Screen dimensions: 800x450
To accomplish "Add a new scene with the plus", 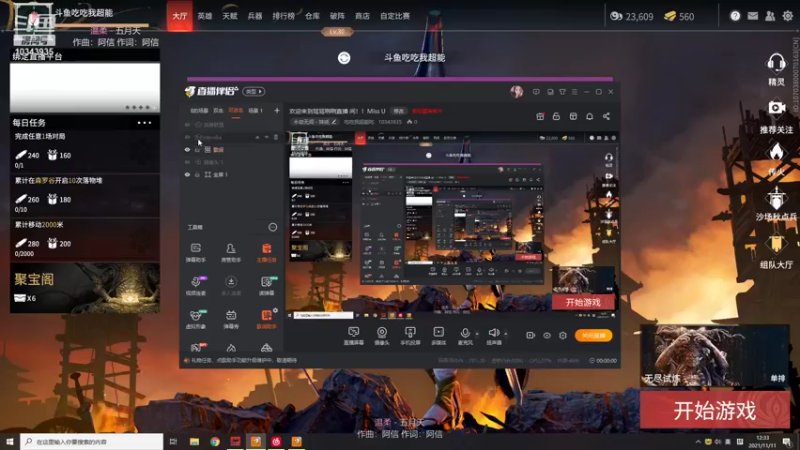I will coord(277,111).
